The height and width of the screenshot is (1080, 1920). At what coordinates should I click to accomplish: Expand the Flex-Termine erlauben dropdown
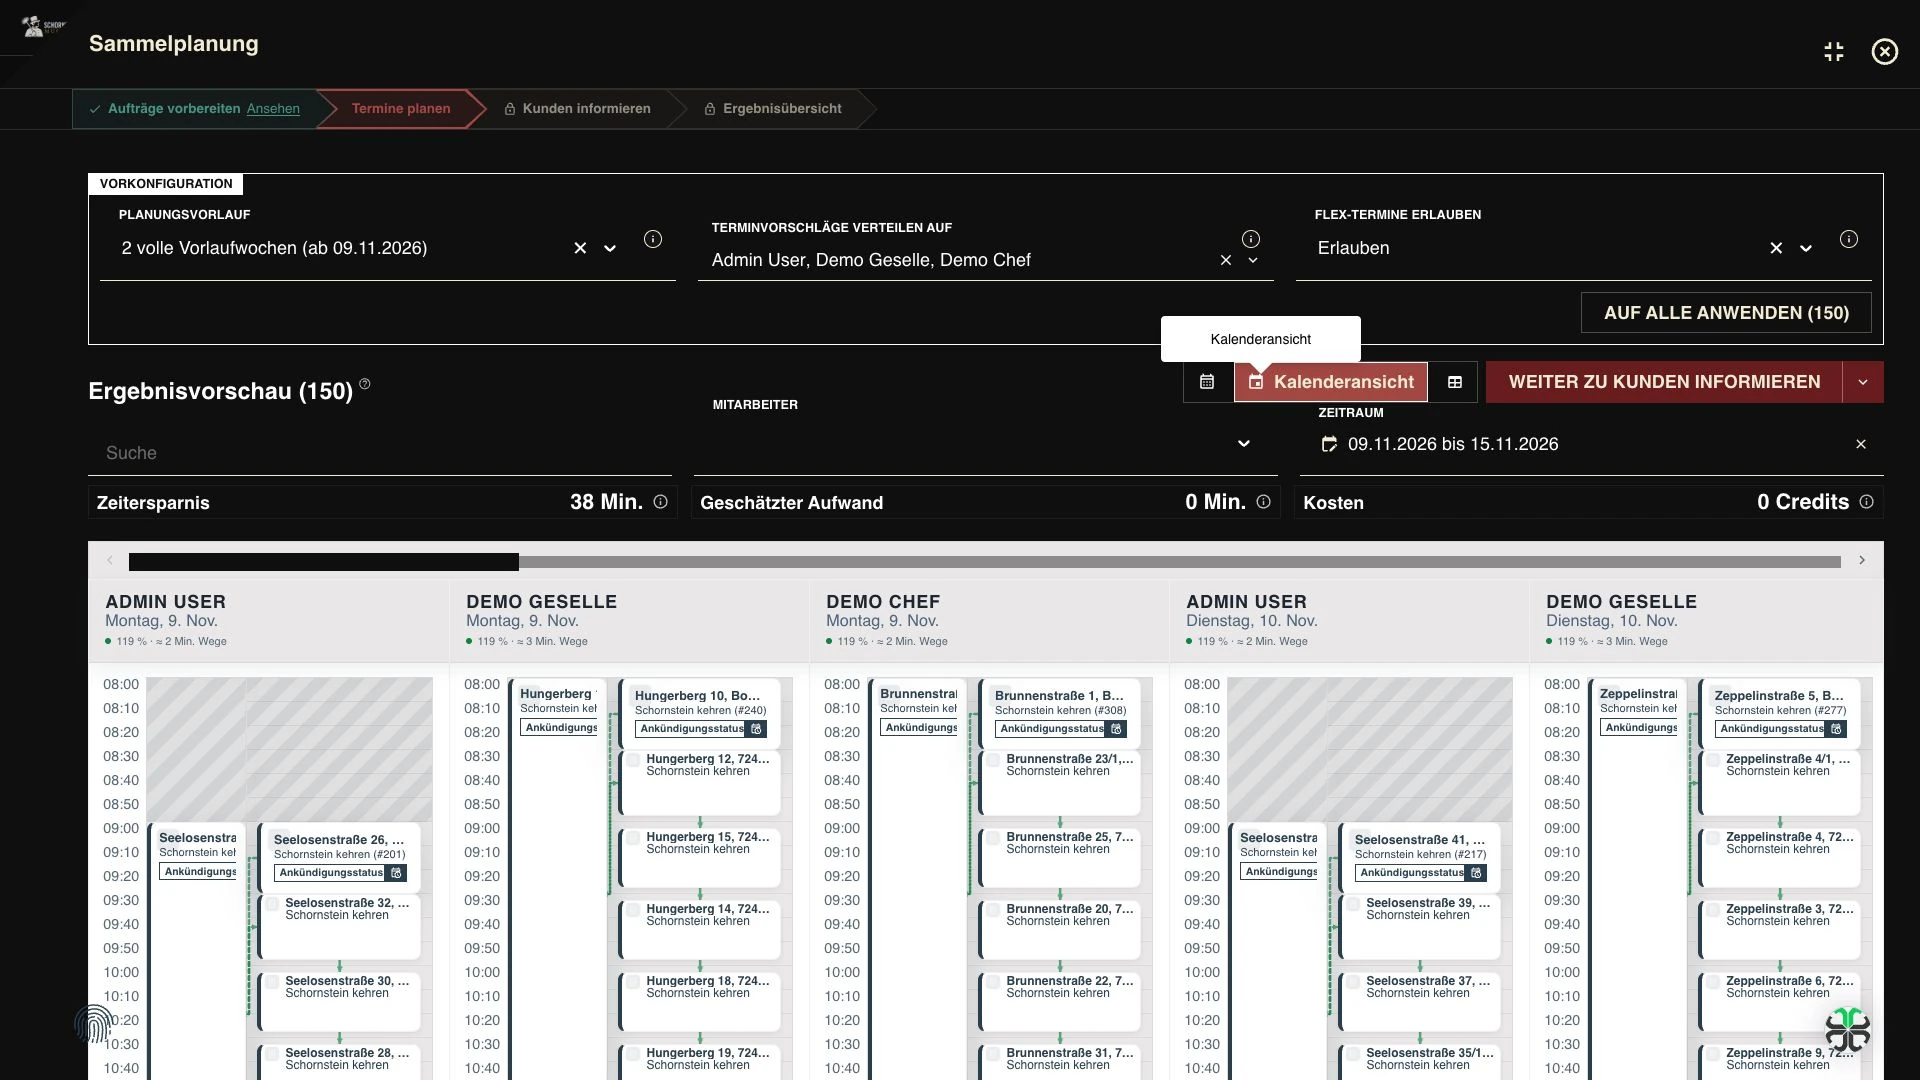(1806, 248)
